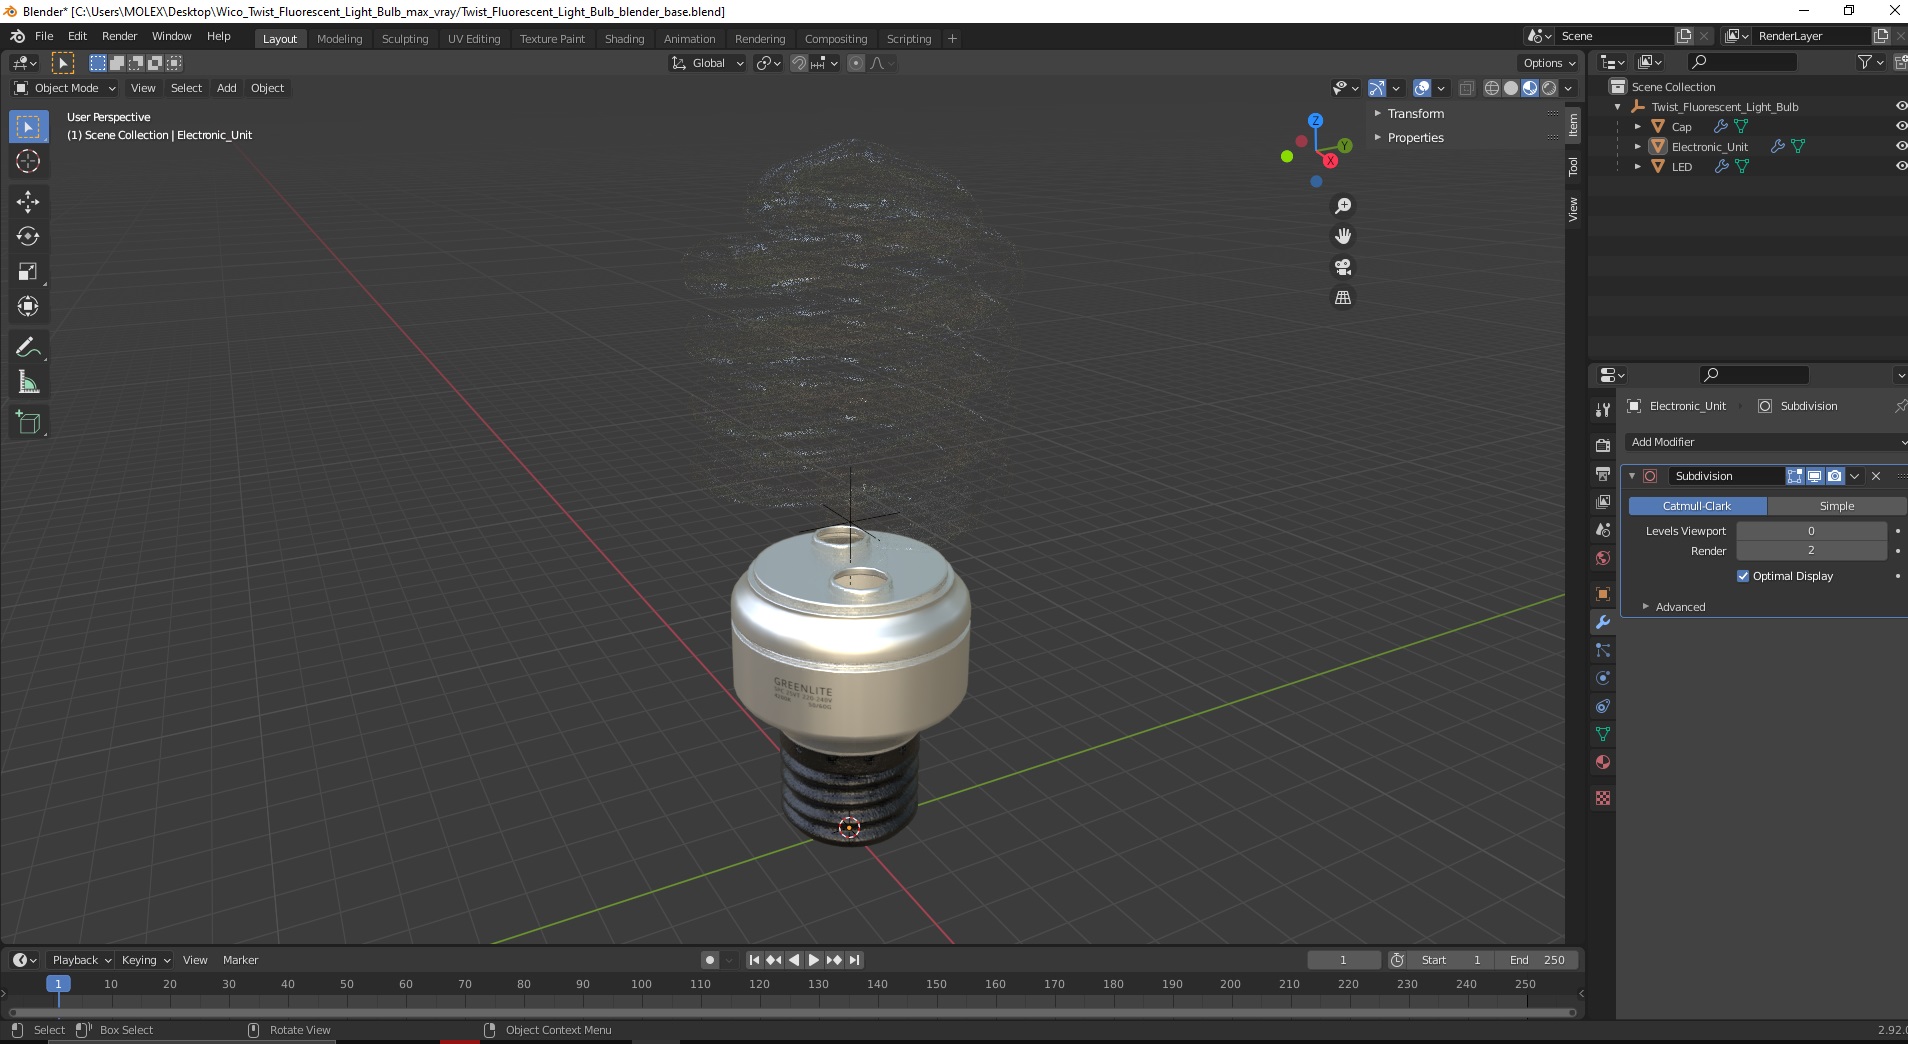Open the Window menu
The width and height of the screenshot is (1908, 1044).
click(171, 36)
